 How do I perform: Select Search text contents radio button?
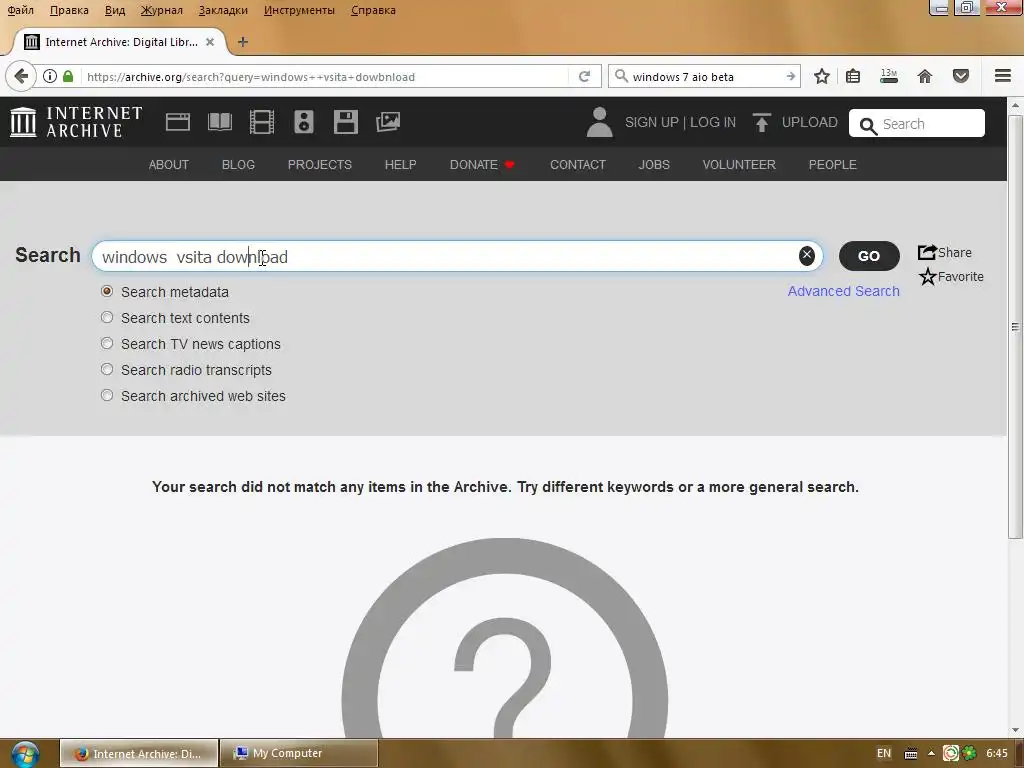(107, 317)
